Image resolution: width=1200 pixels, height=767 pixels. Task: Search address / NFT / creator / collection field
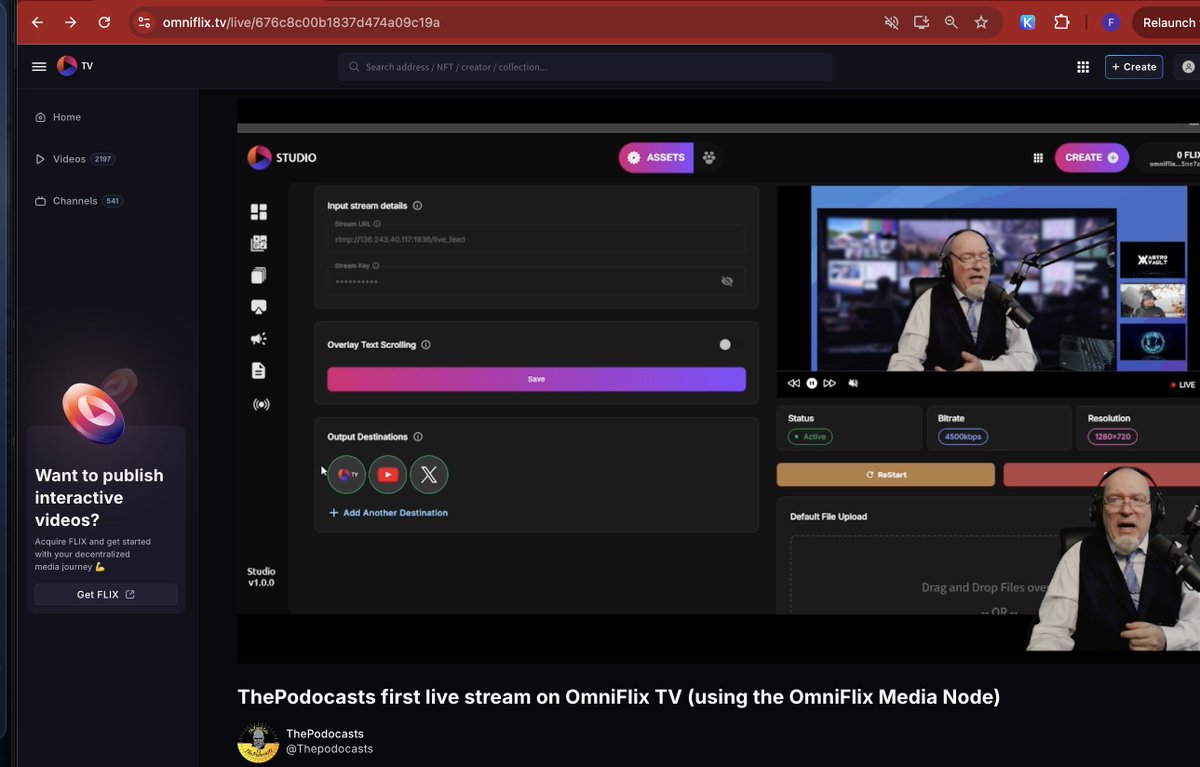pos(585,67)
